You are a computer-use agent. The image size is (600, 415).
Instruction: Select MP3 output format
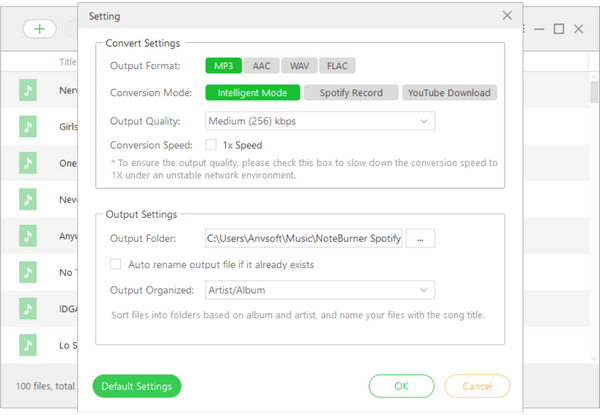(x=223, y=66)
